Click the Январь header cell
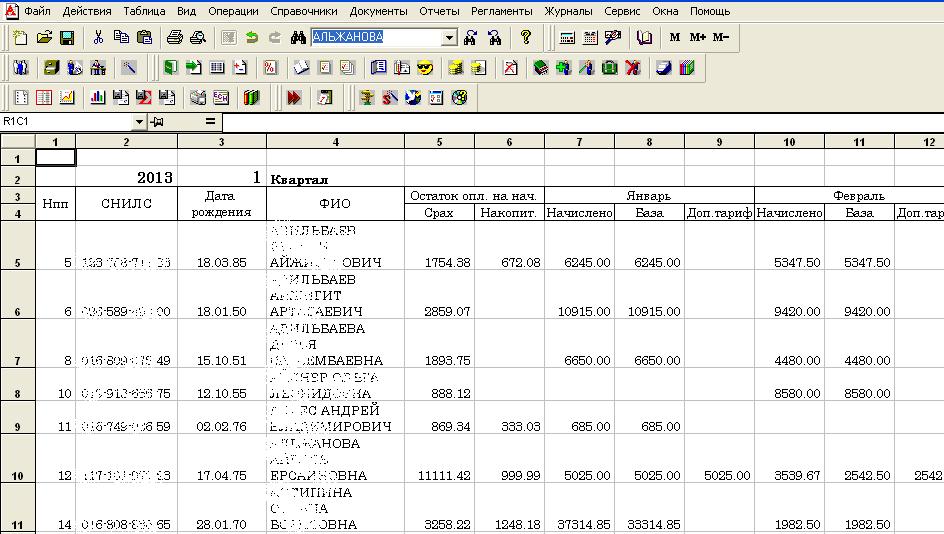The width and height of the screenshot is (944, 534). click(649, 196)
